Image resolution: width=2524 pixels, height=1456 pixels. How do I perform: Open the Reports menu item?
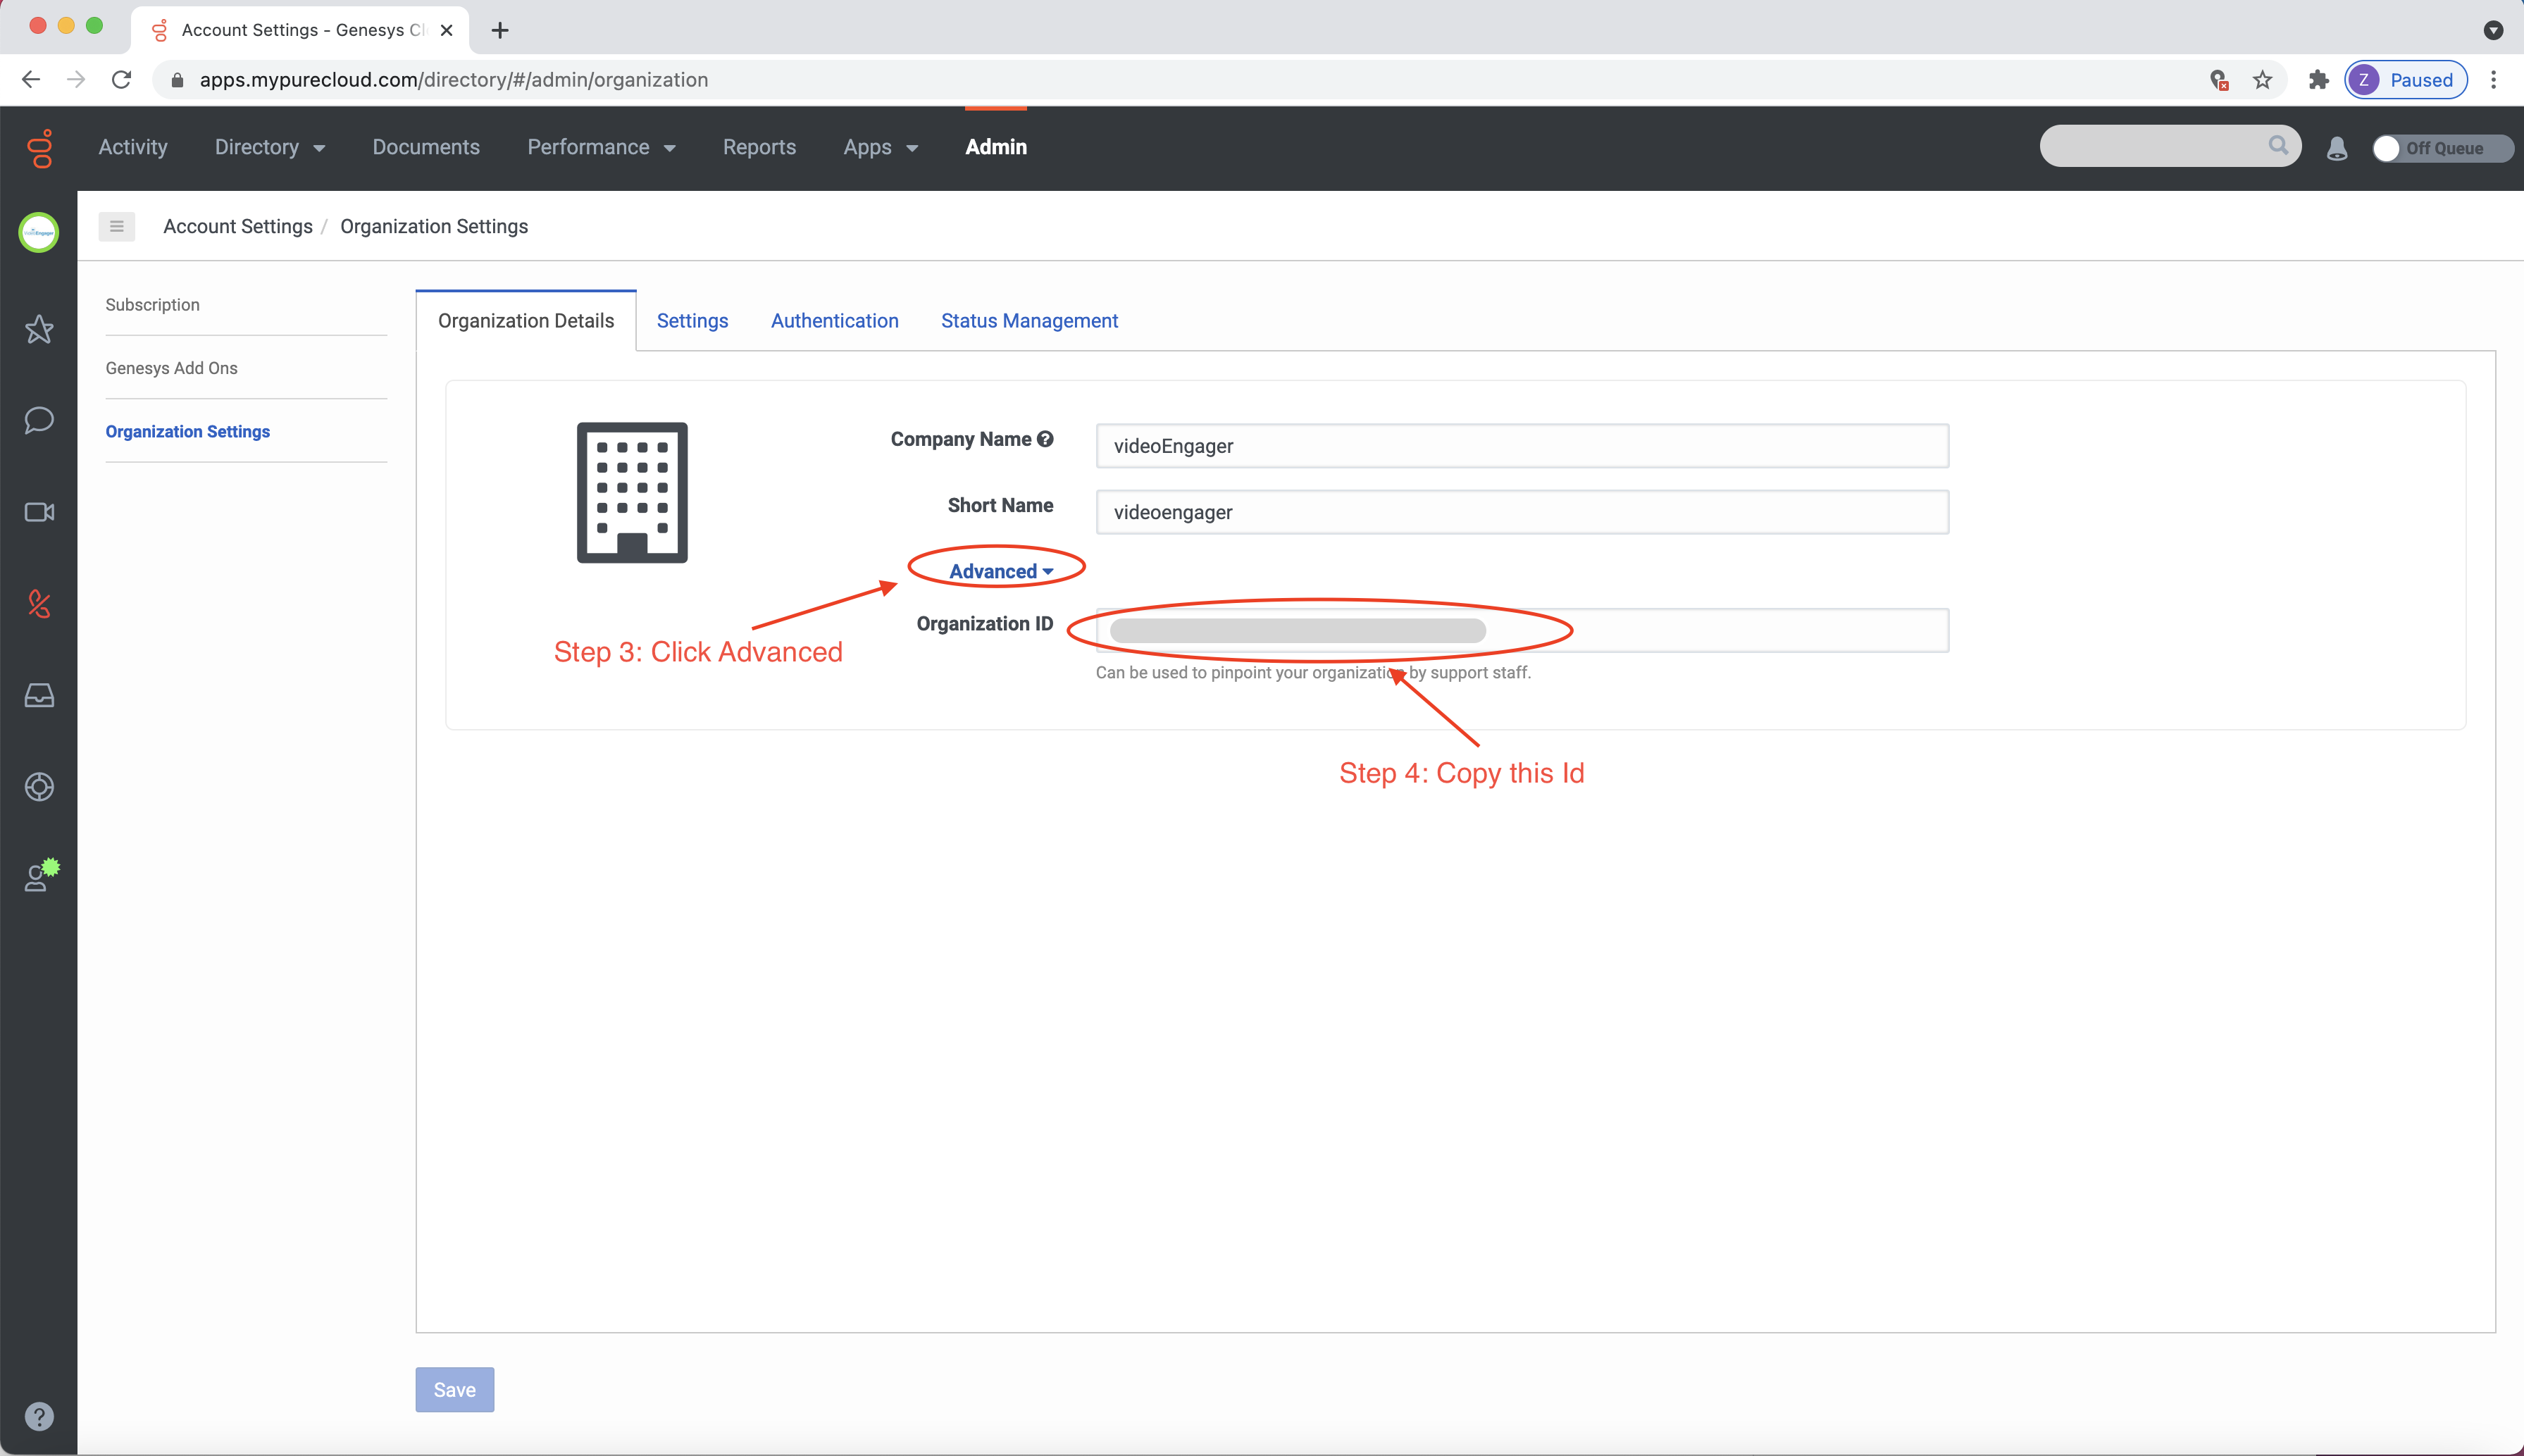759,147
